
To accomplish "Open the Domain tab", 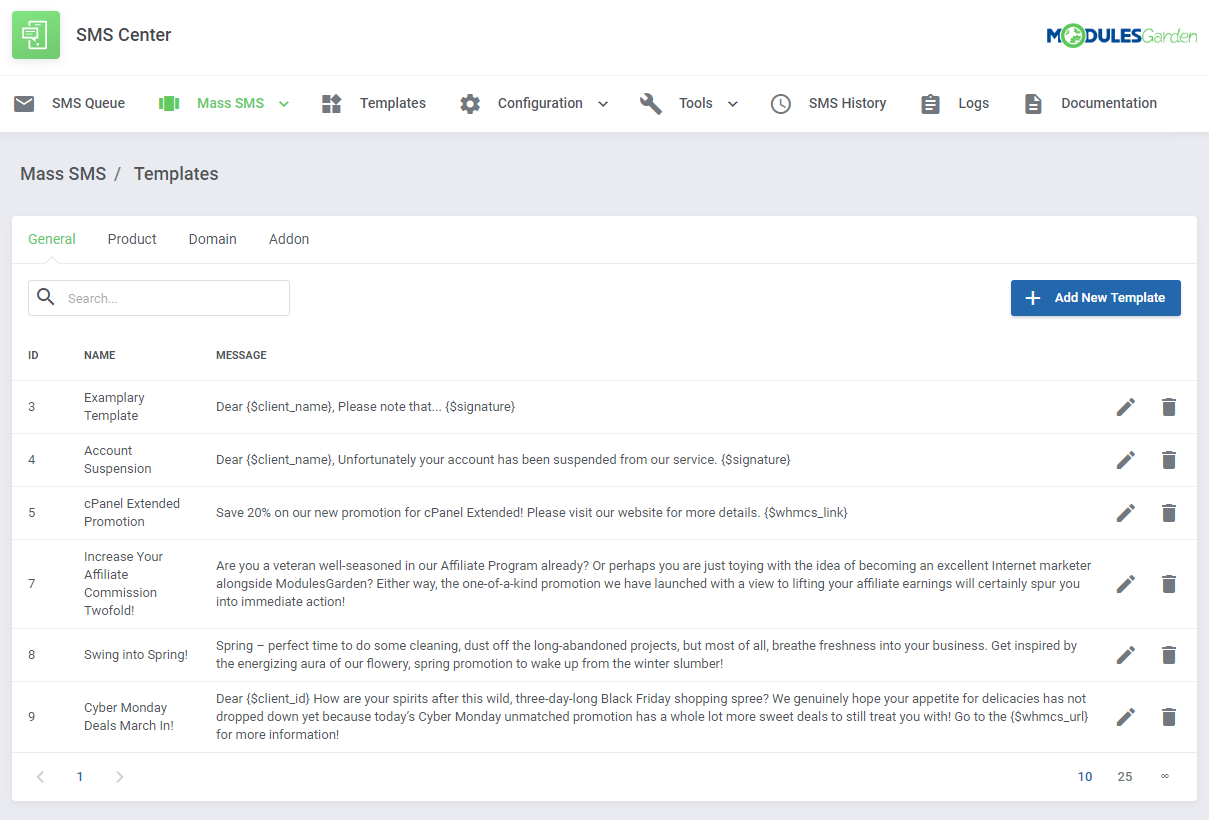I will point(212,239).
